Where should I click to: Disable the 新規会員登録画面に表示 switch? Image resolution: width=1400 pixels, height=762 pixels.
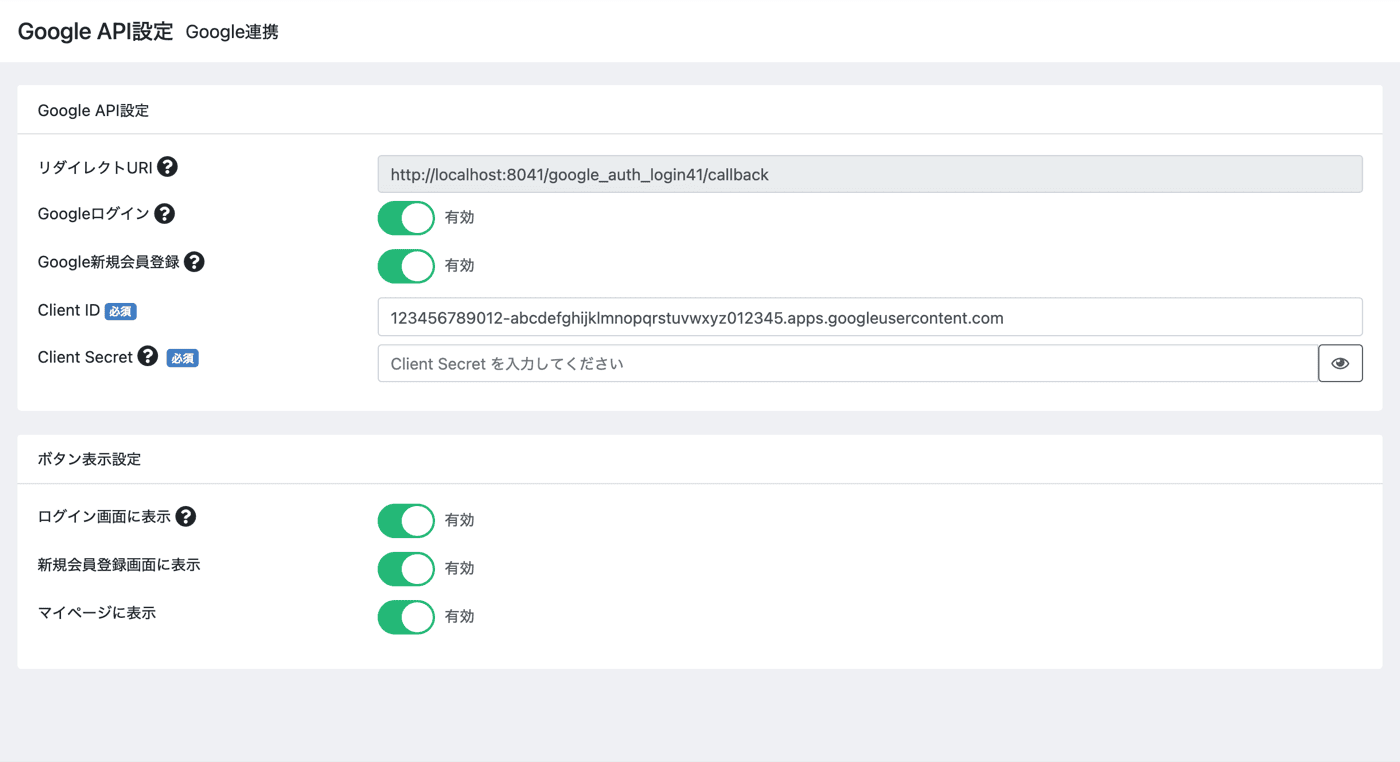pyautogui.click(x=406, y=569)
